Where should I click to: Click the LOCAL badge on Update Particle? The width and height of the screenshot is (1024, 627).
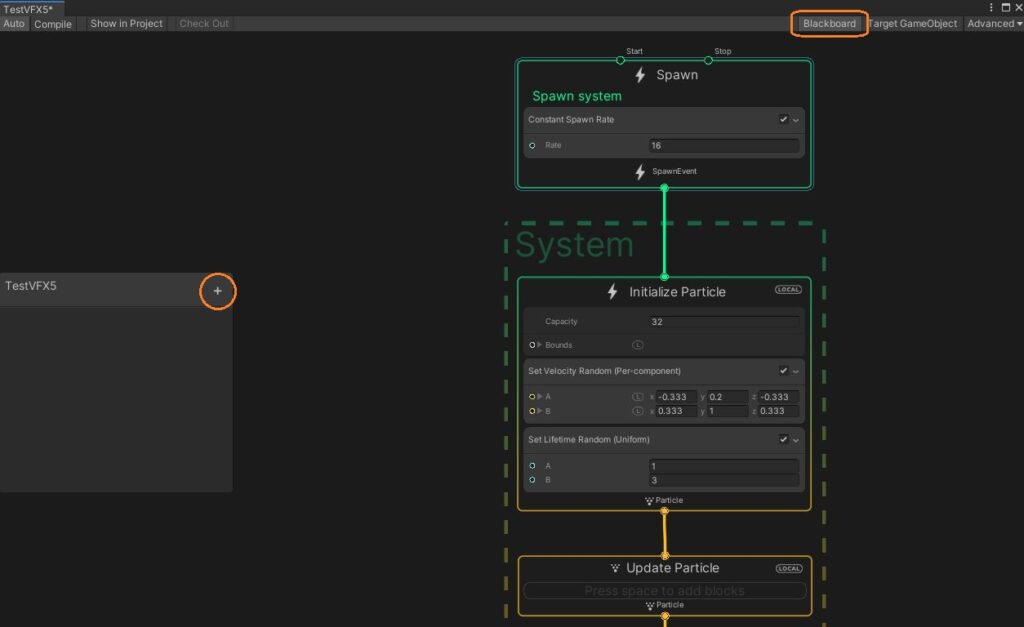point(788,568)
